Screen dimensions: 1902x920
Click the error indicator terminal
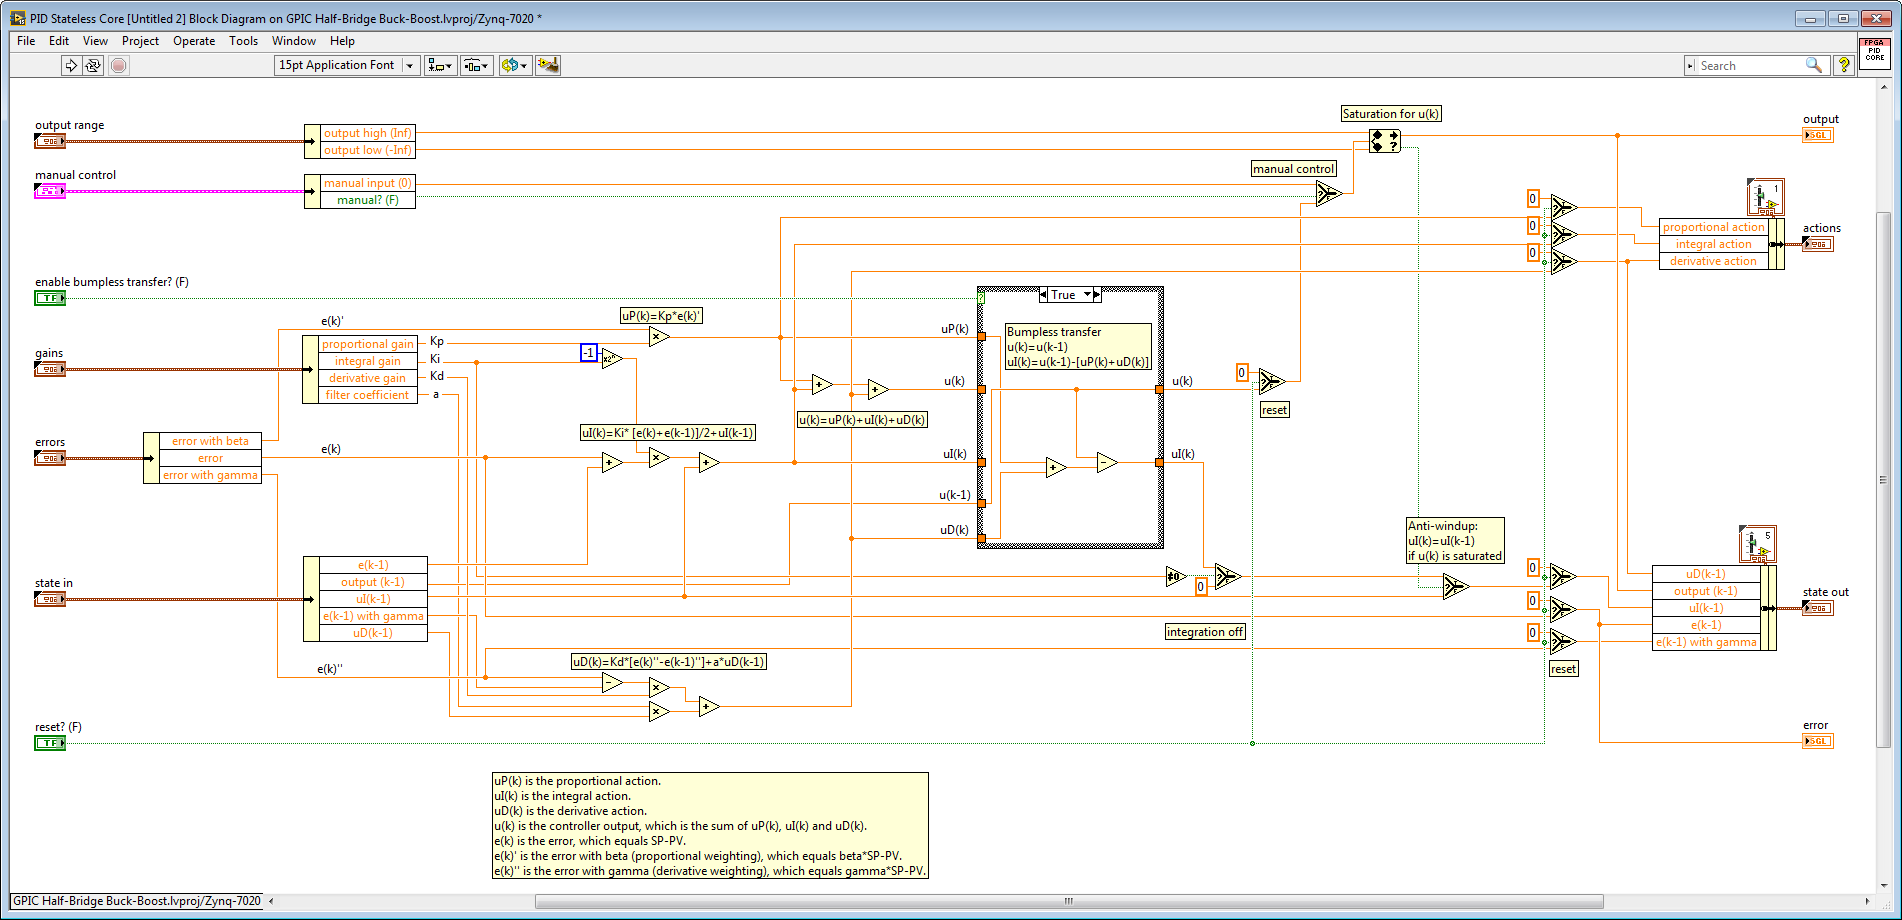[1818, 741]
